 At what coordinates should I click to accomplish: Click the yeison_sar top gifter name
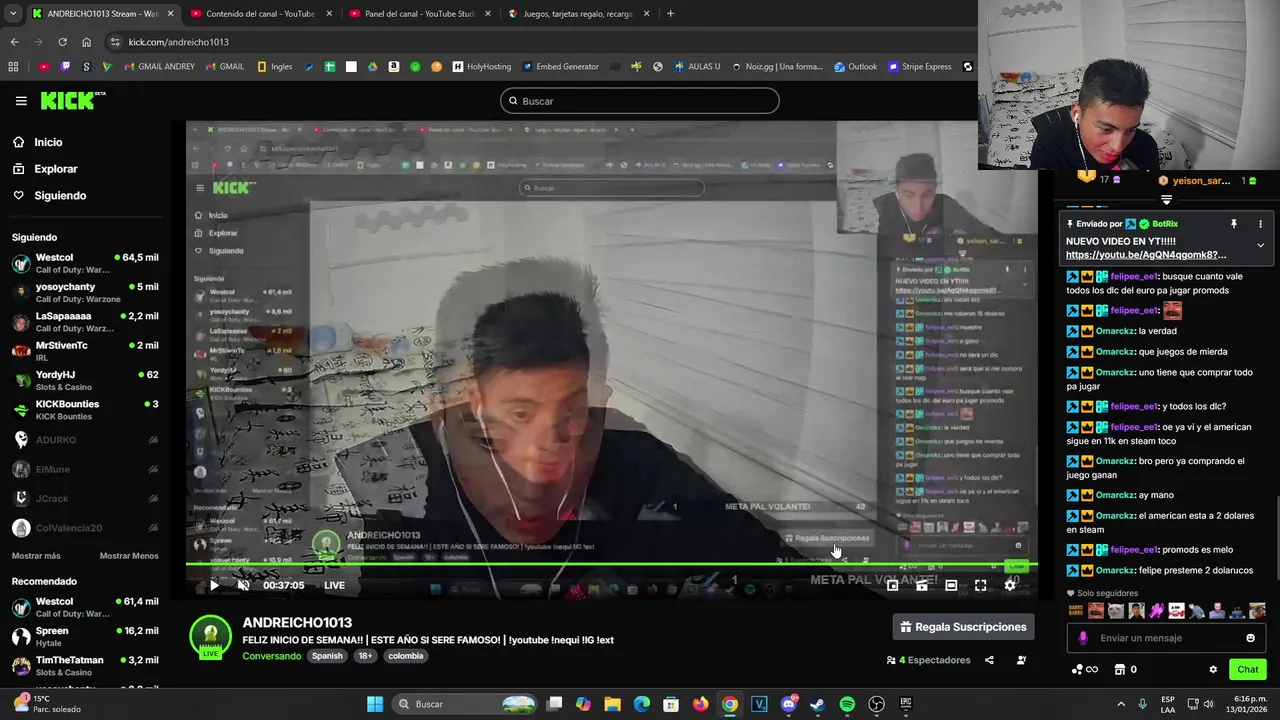tap(1200, 181)
